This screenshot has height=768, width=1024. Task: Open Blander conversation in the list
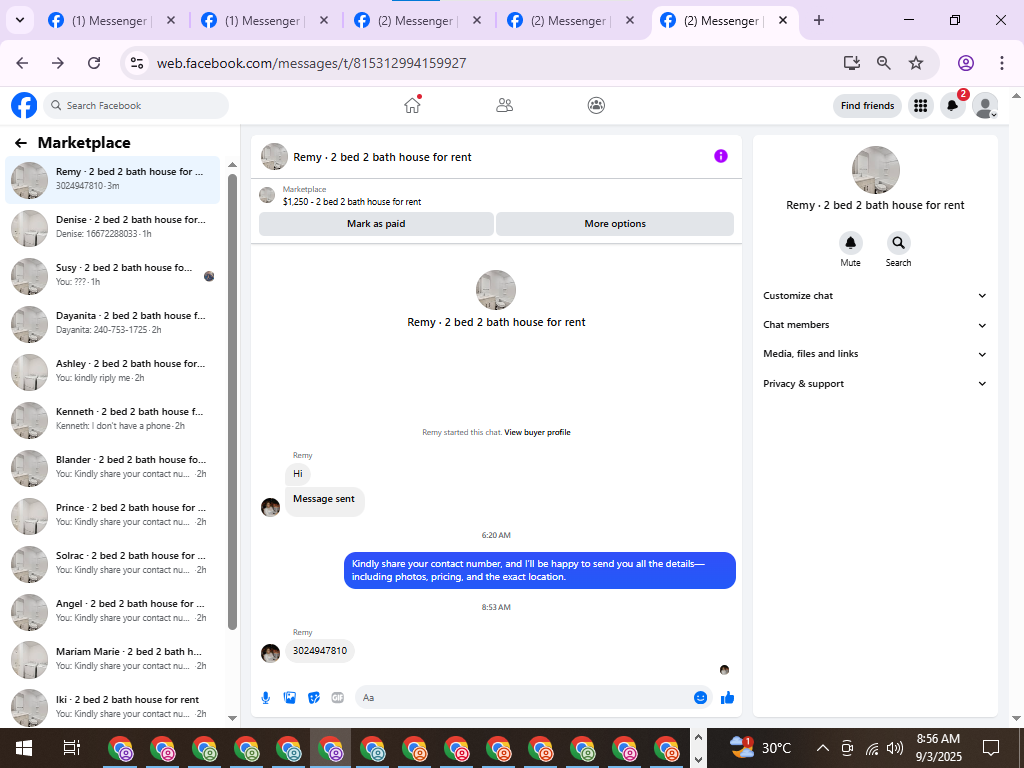click(112, 467)
